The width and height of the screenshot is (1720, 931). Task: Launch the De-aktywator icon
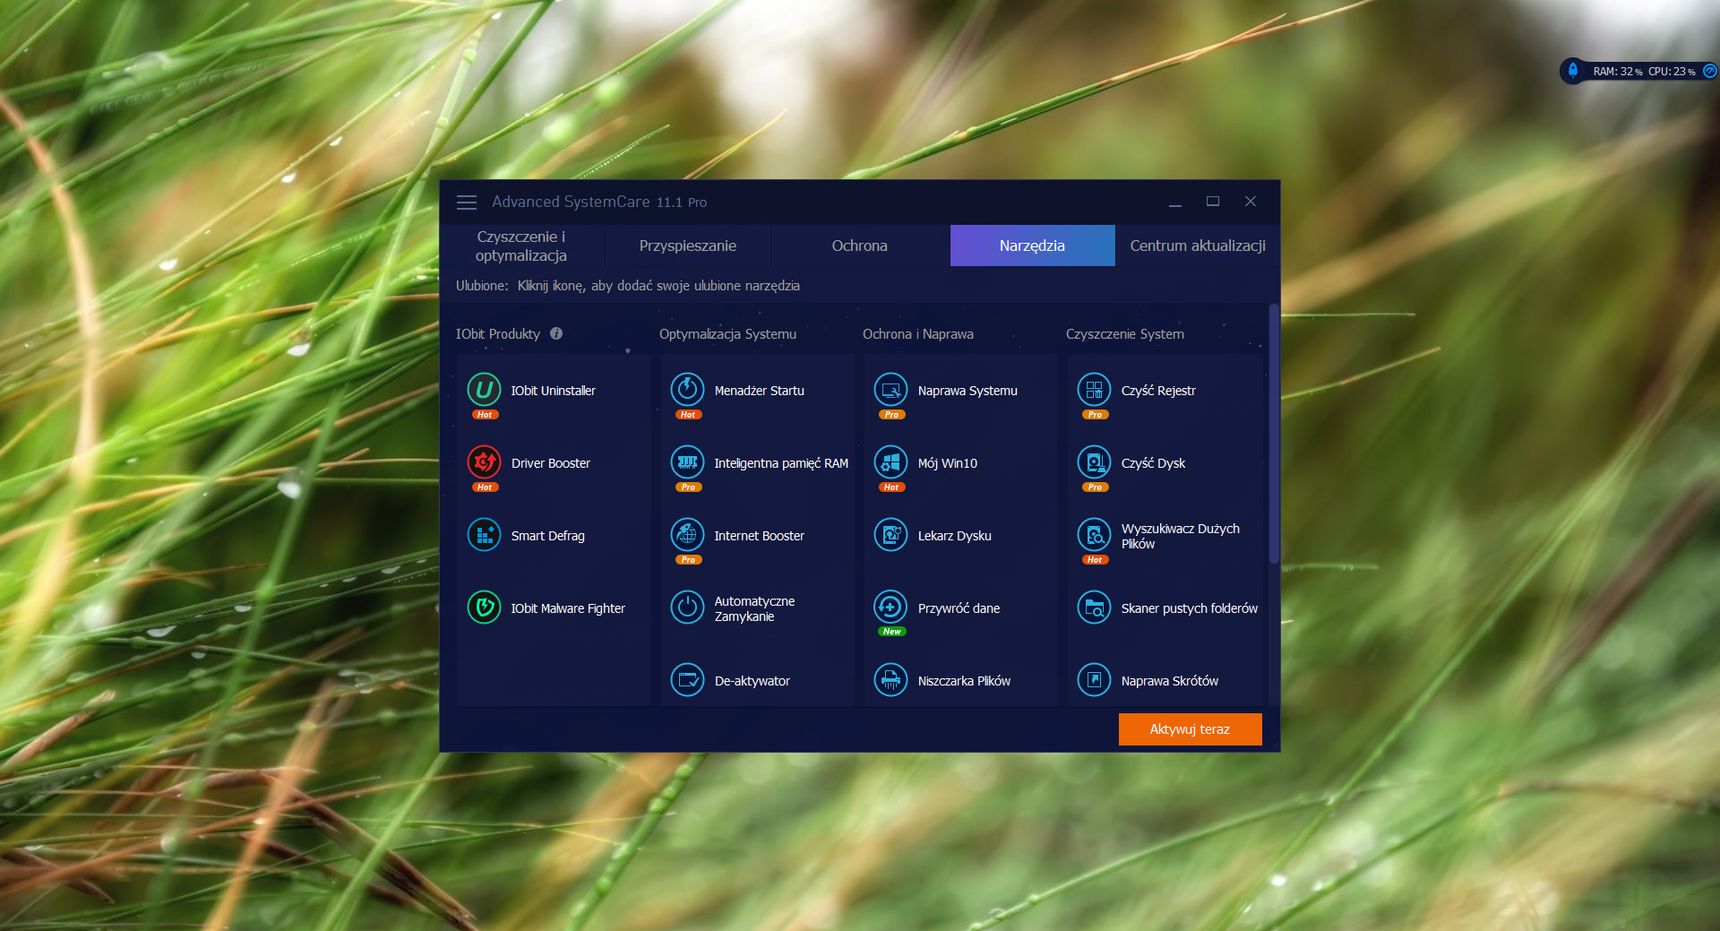[x=687, y=680]
